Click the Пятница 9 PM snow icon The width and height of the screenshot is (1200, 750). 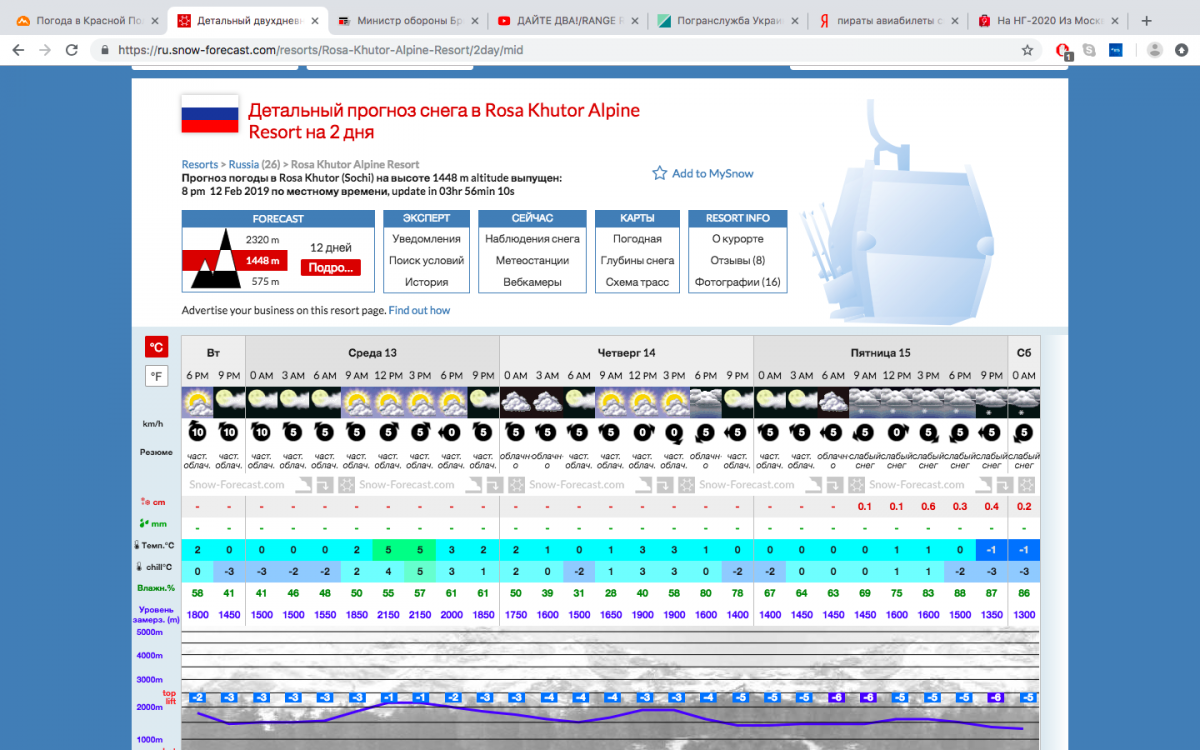(x=992, y=403)
